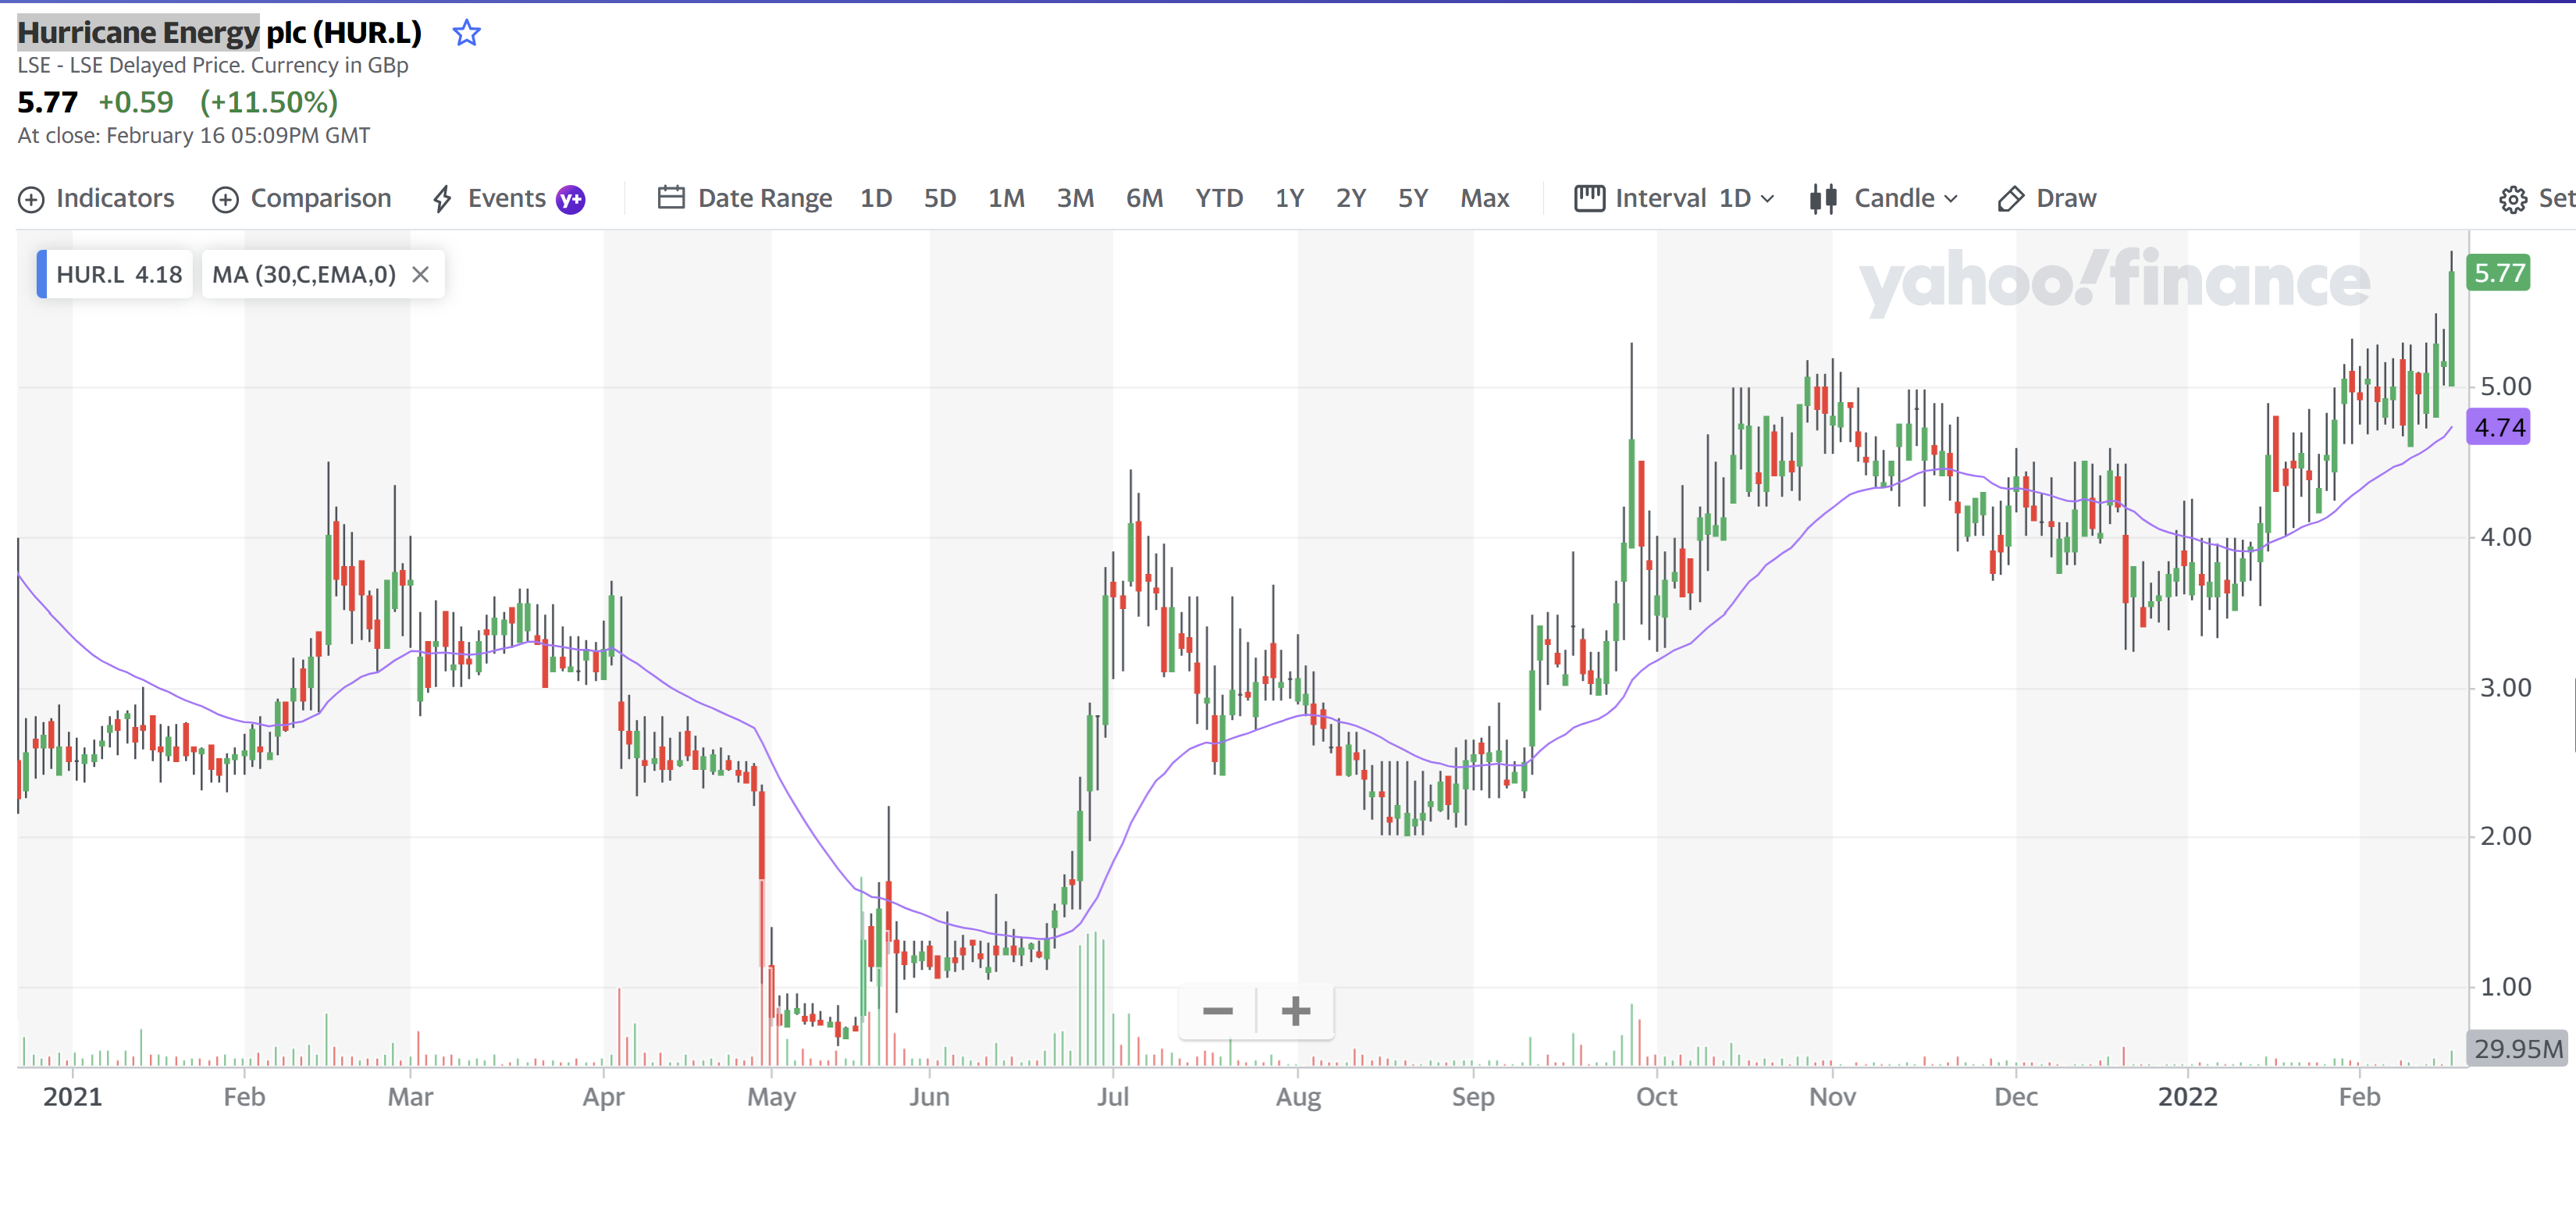This screenshot has width=2576, height=1222.
Task: Select the Max time range
Action: coord(1484,198)
